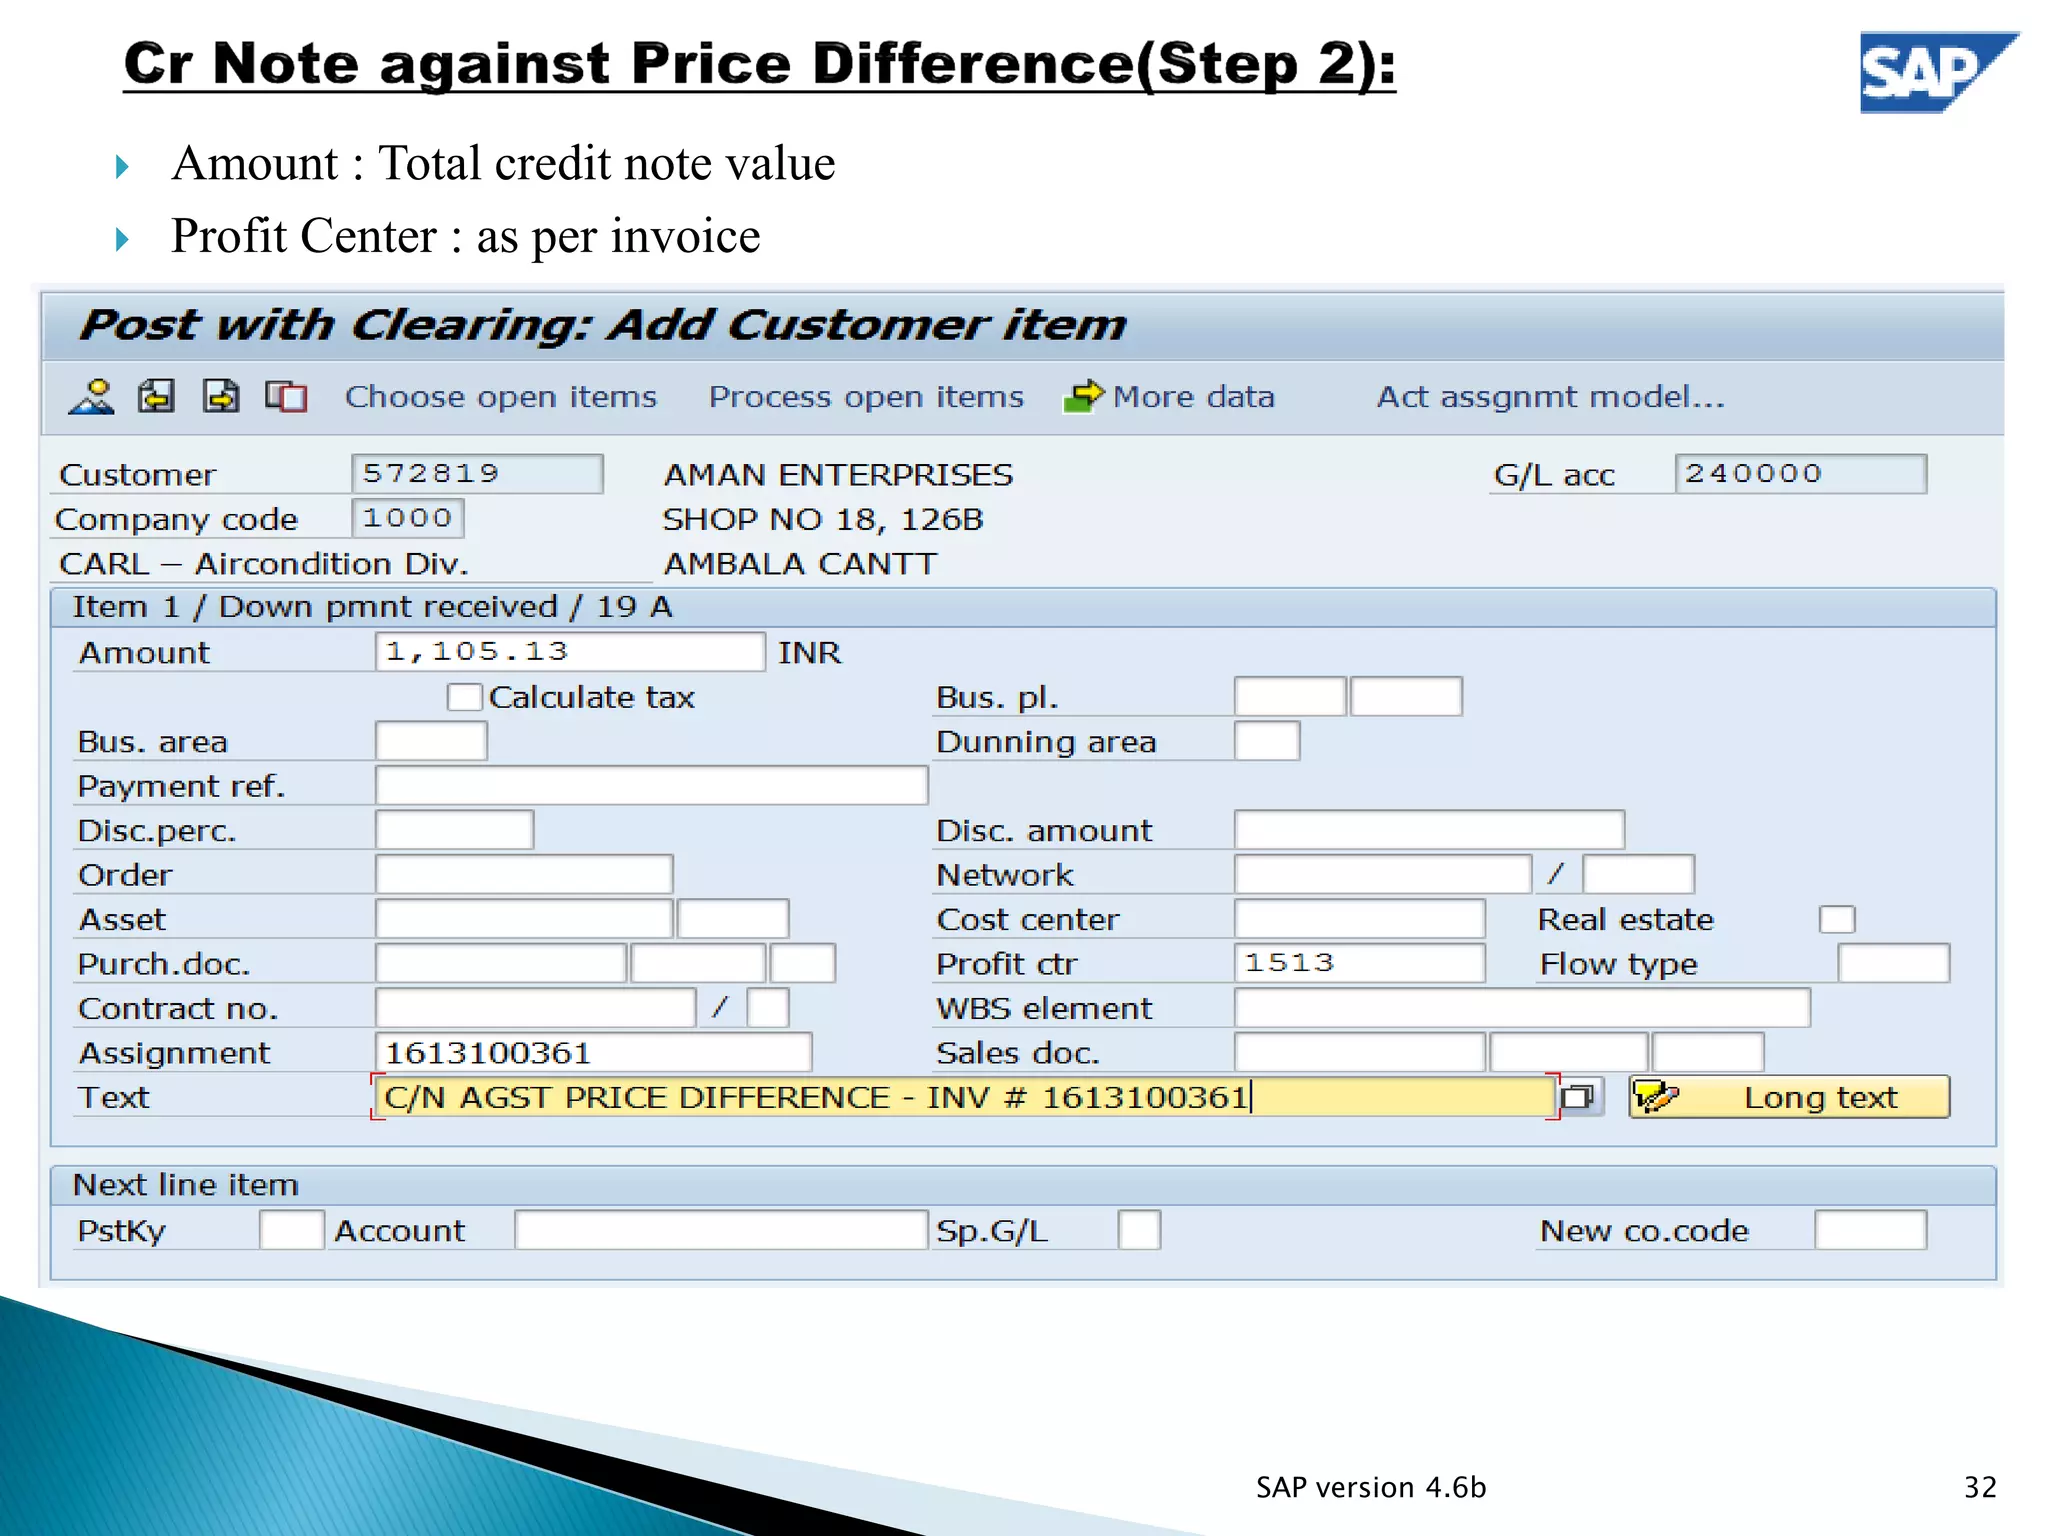The width and height of the screenshot is (2048, 1536).
Task: Click the next line item Account field
Action: [721, 1230]
